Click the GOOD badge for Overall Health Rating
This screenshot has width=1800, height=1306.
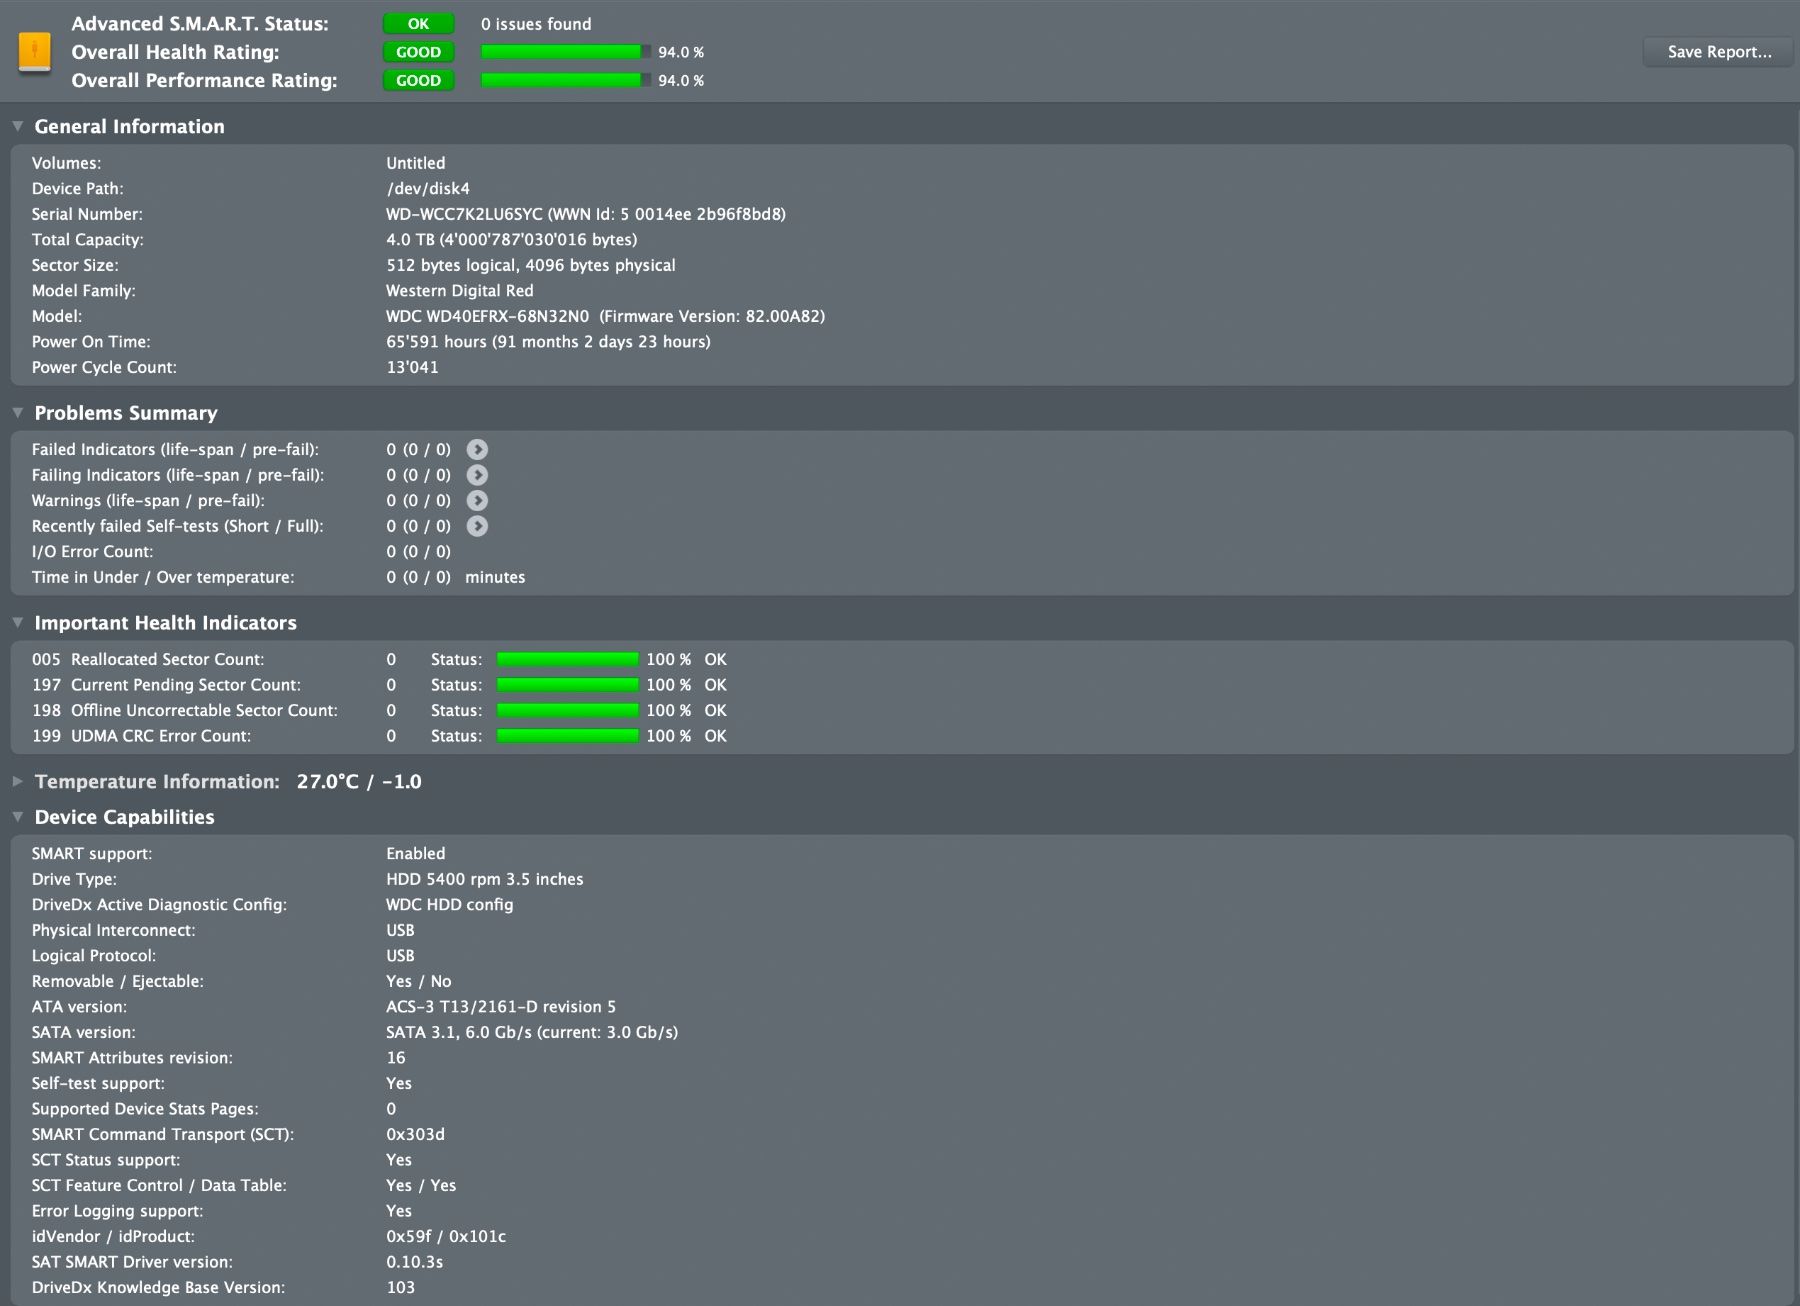(418, 52)
